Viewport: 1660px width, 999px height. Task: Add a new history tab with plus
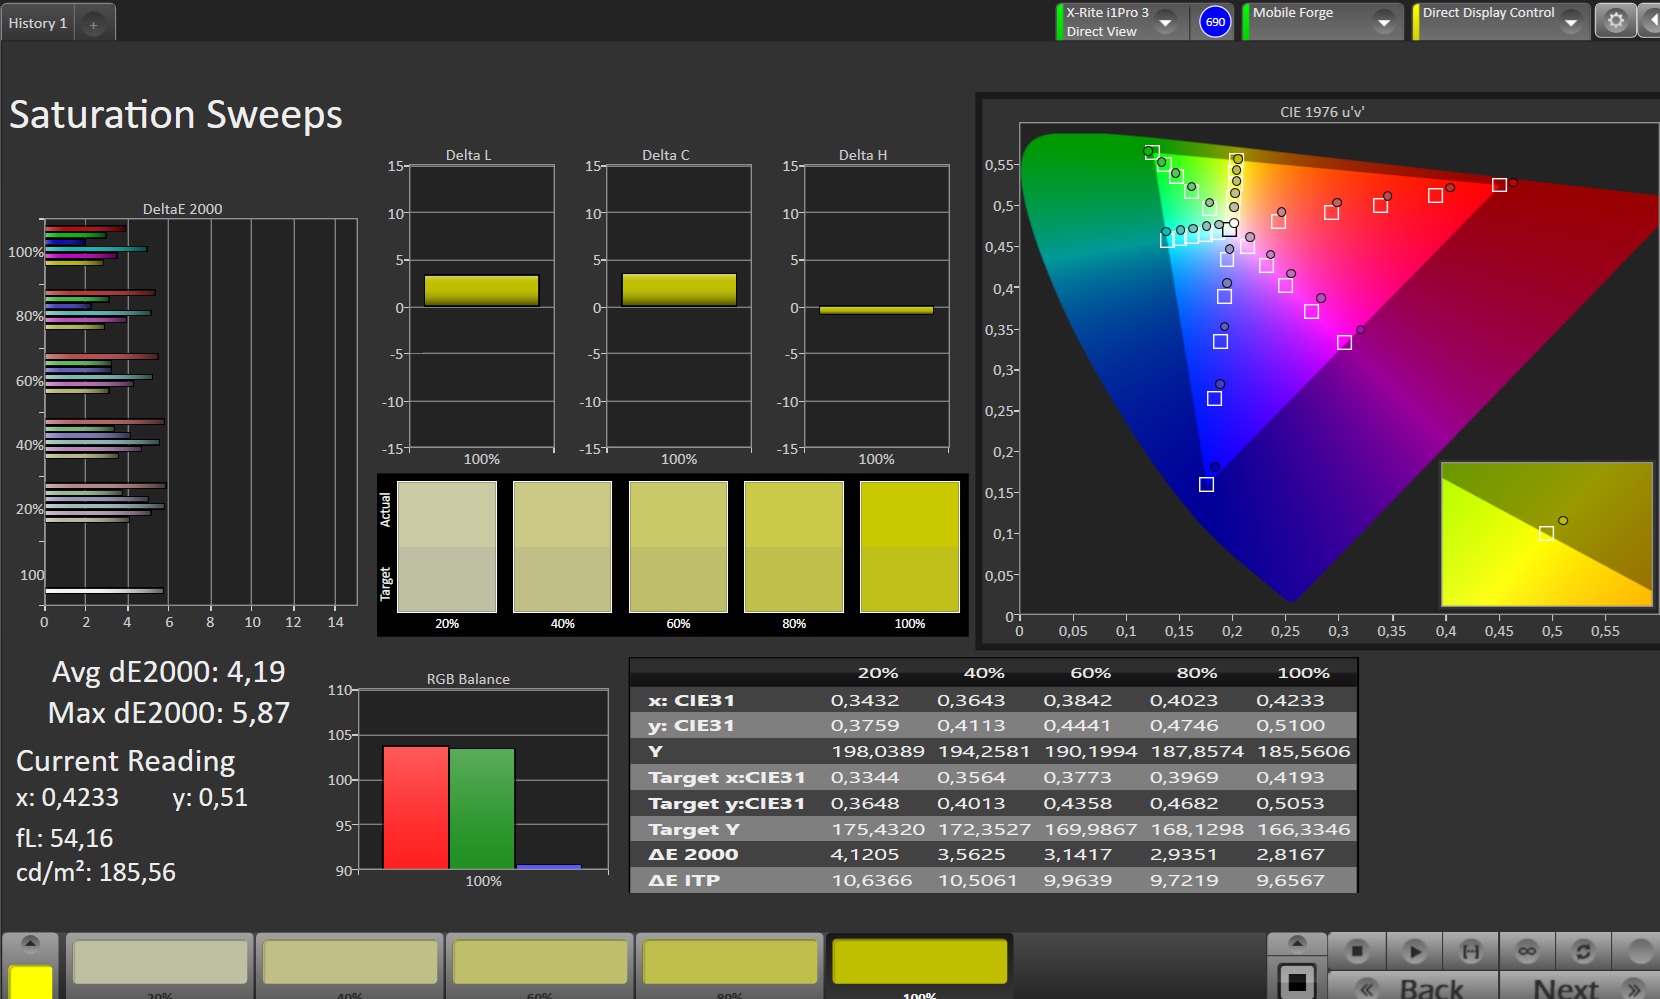pyautogui.click(x=93, y=24)
